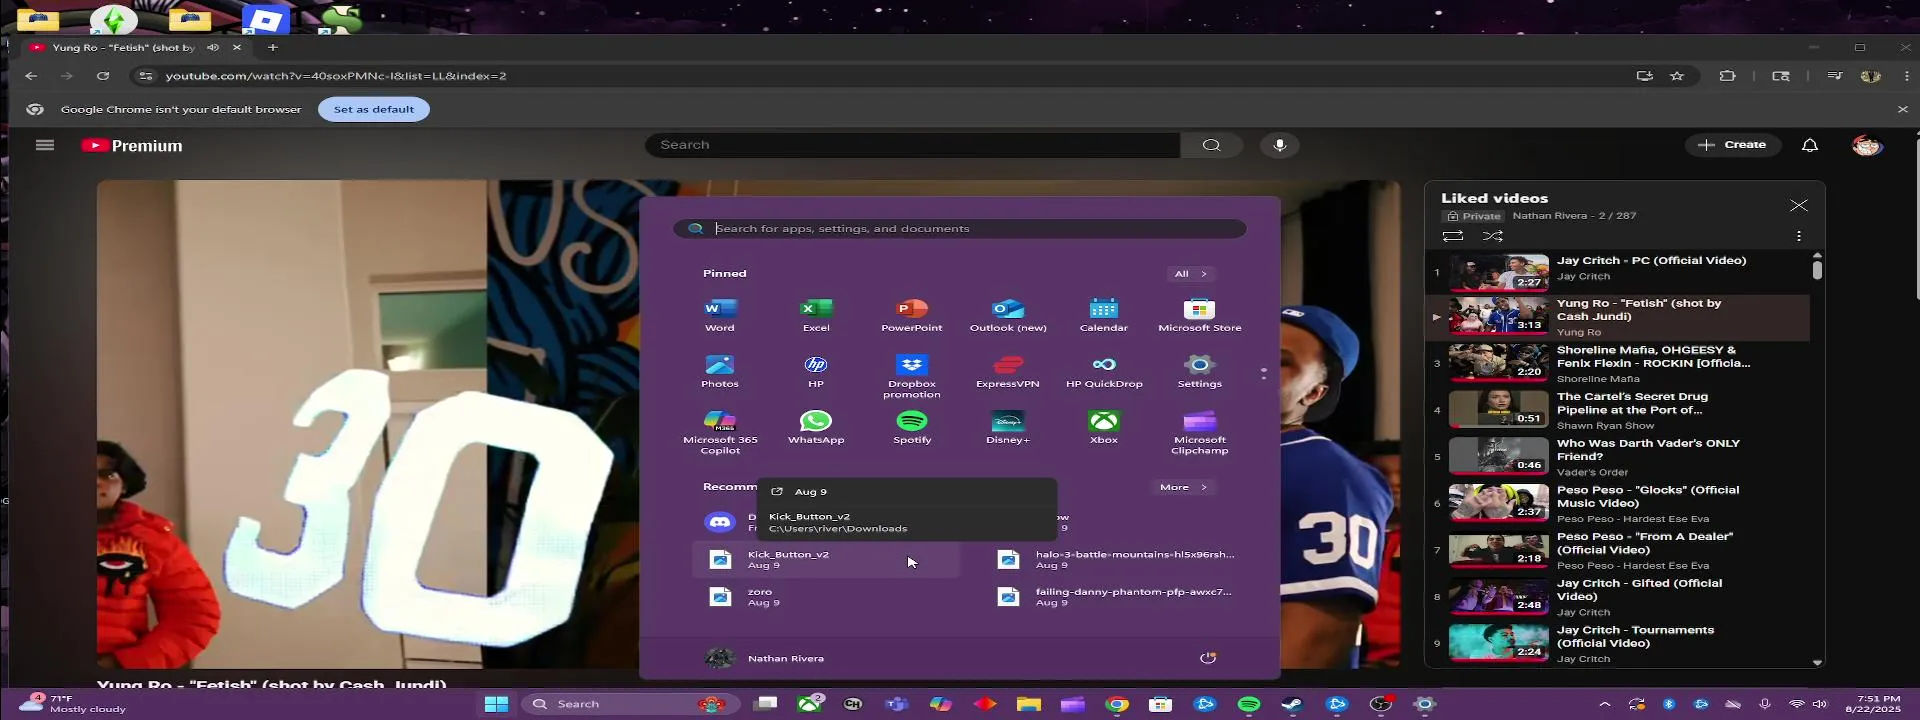Open volume control in system tray
This screenshot has width=1920, height=720.
(1820, 704)
